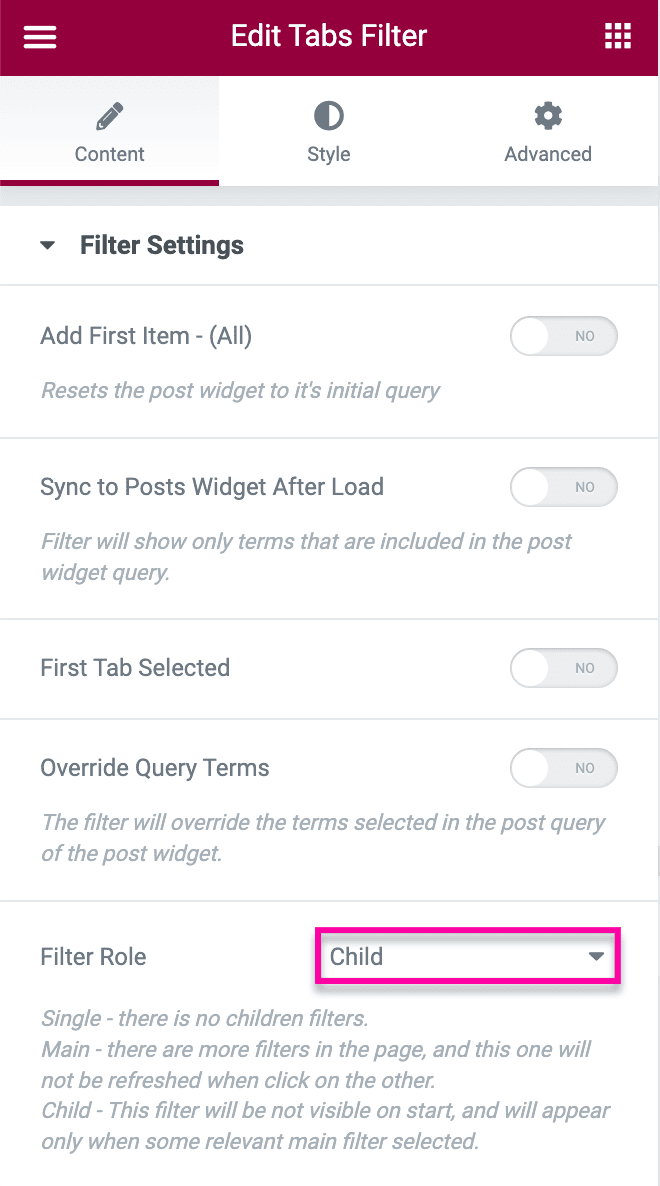Select the Content tab
The width and height of the screenshot is (660, 1186).
pos(109,131)
